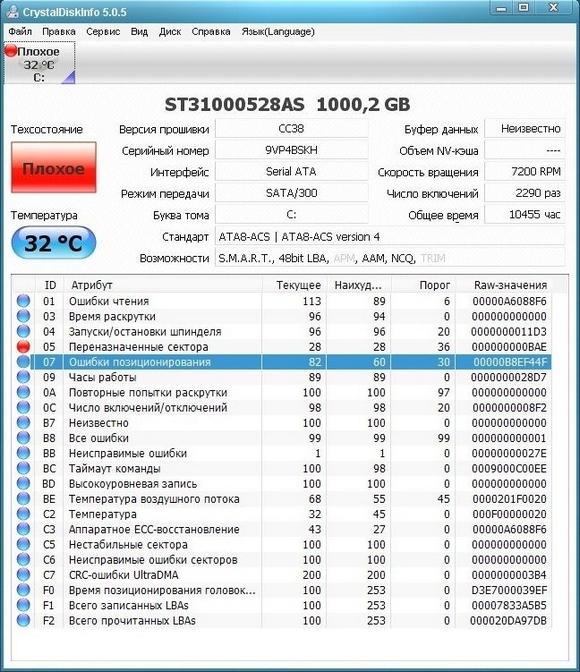The height and width of the screenshot is (672, 580).
Task: Select the Ошибки позиционирования attribute text
Action: coord(140,362)
